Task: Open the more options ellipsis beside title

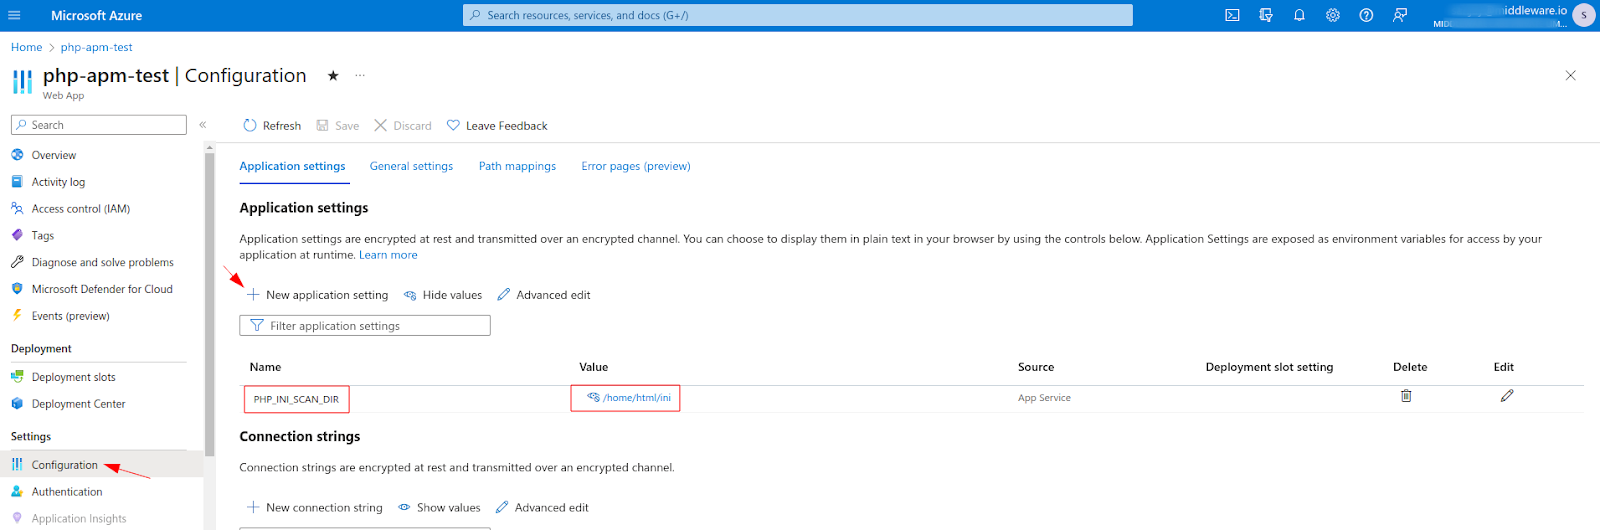Action: pyautogui.click(x=360, y=76)
